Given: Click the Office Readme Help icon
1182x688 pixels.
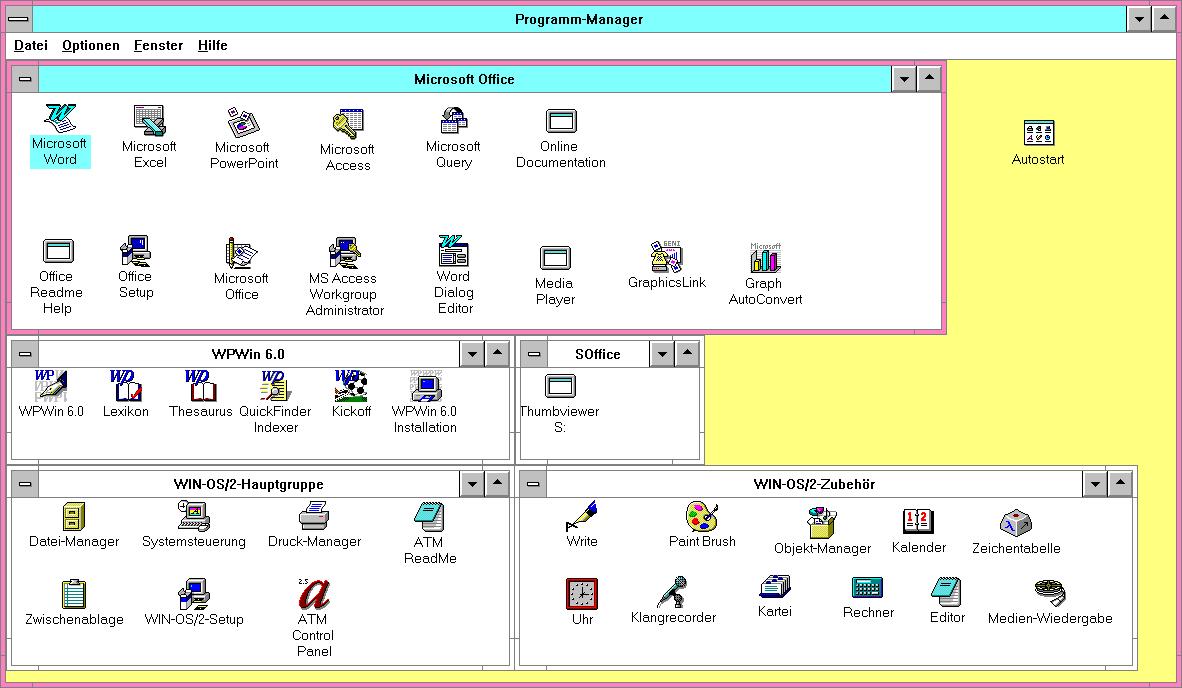Looking at the screenshot, I should click(x=58, y=251).
